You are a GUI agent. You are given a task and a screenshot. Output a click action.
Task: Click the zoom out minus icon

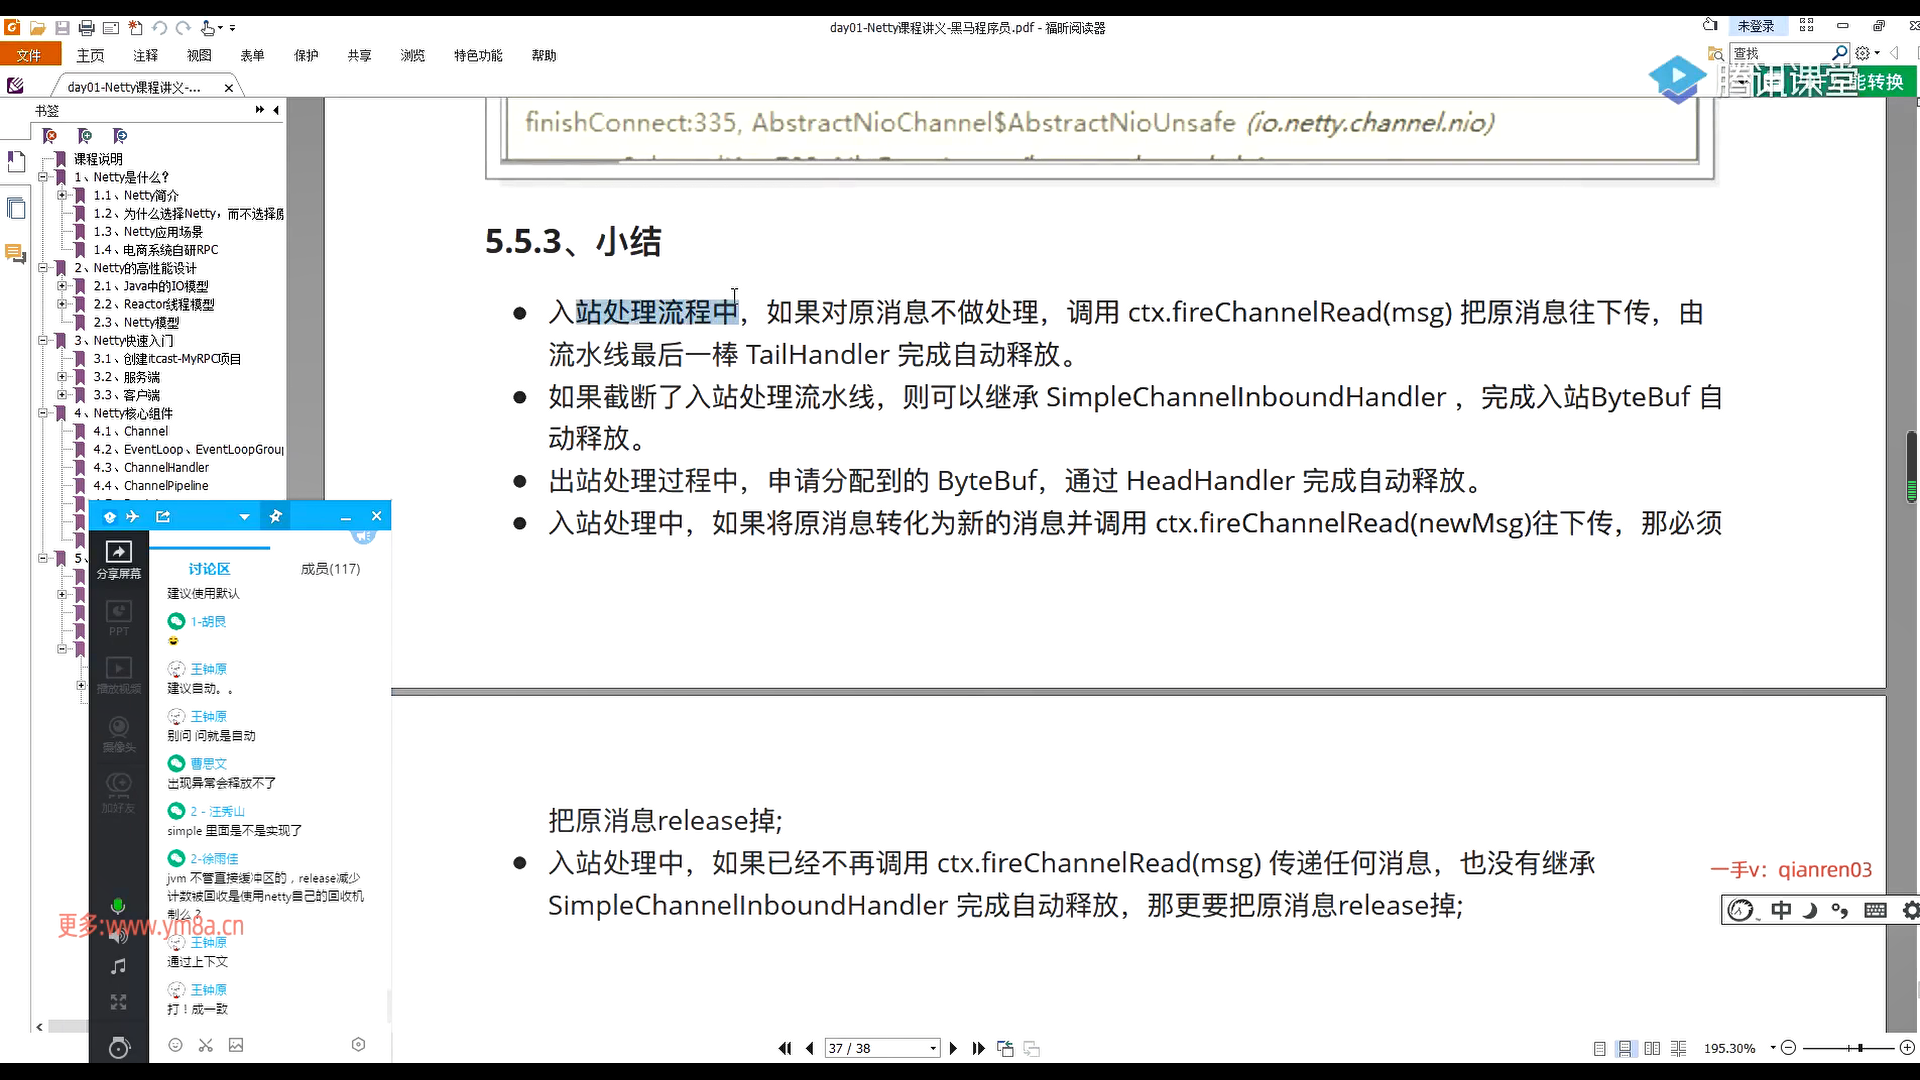point(1789,1048)
